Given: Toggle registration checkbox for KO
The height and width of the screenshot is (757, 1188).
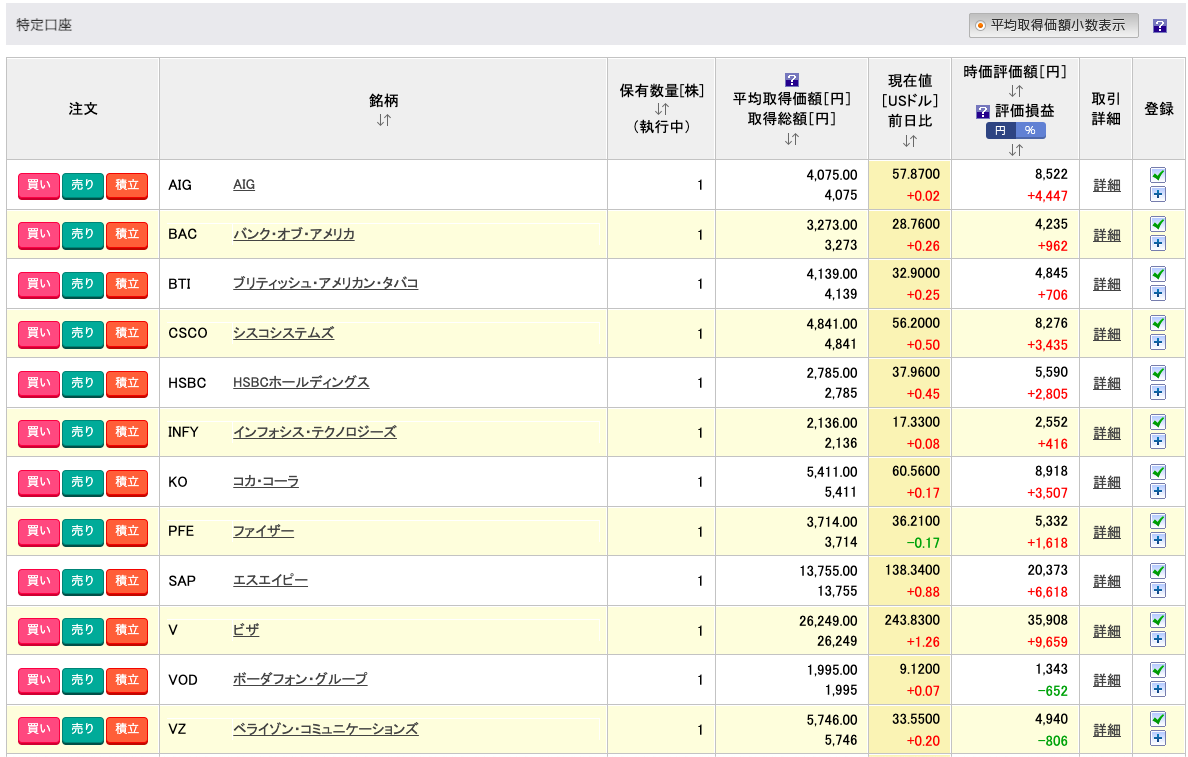Looking at the screenshot, I should click(x=1158, y=472).
